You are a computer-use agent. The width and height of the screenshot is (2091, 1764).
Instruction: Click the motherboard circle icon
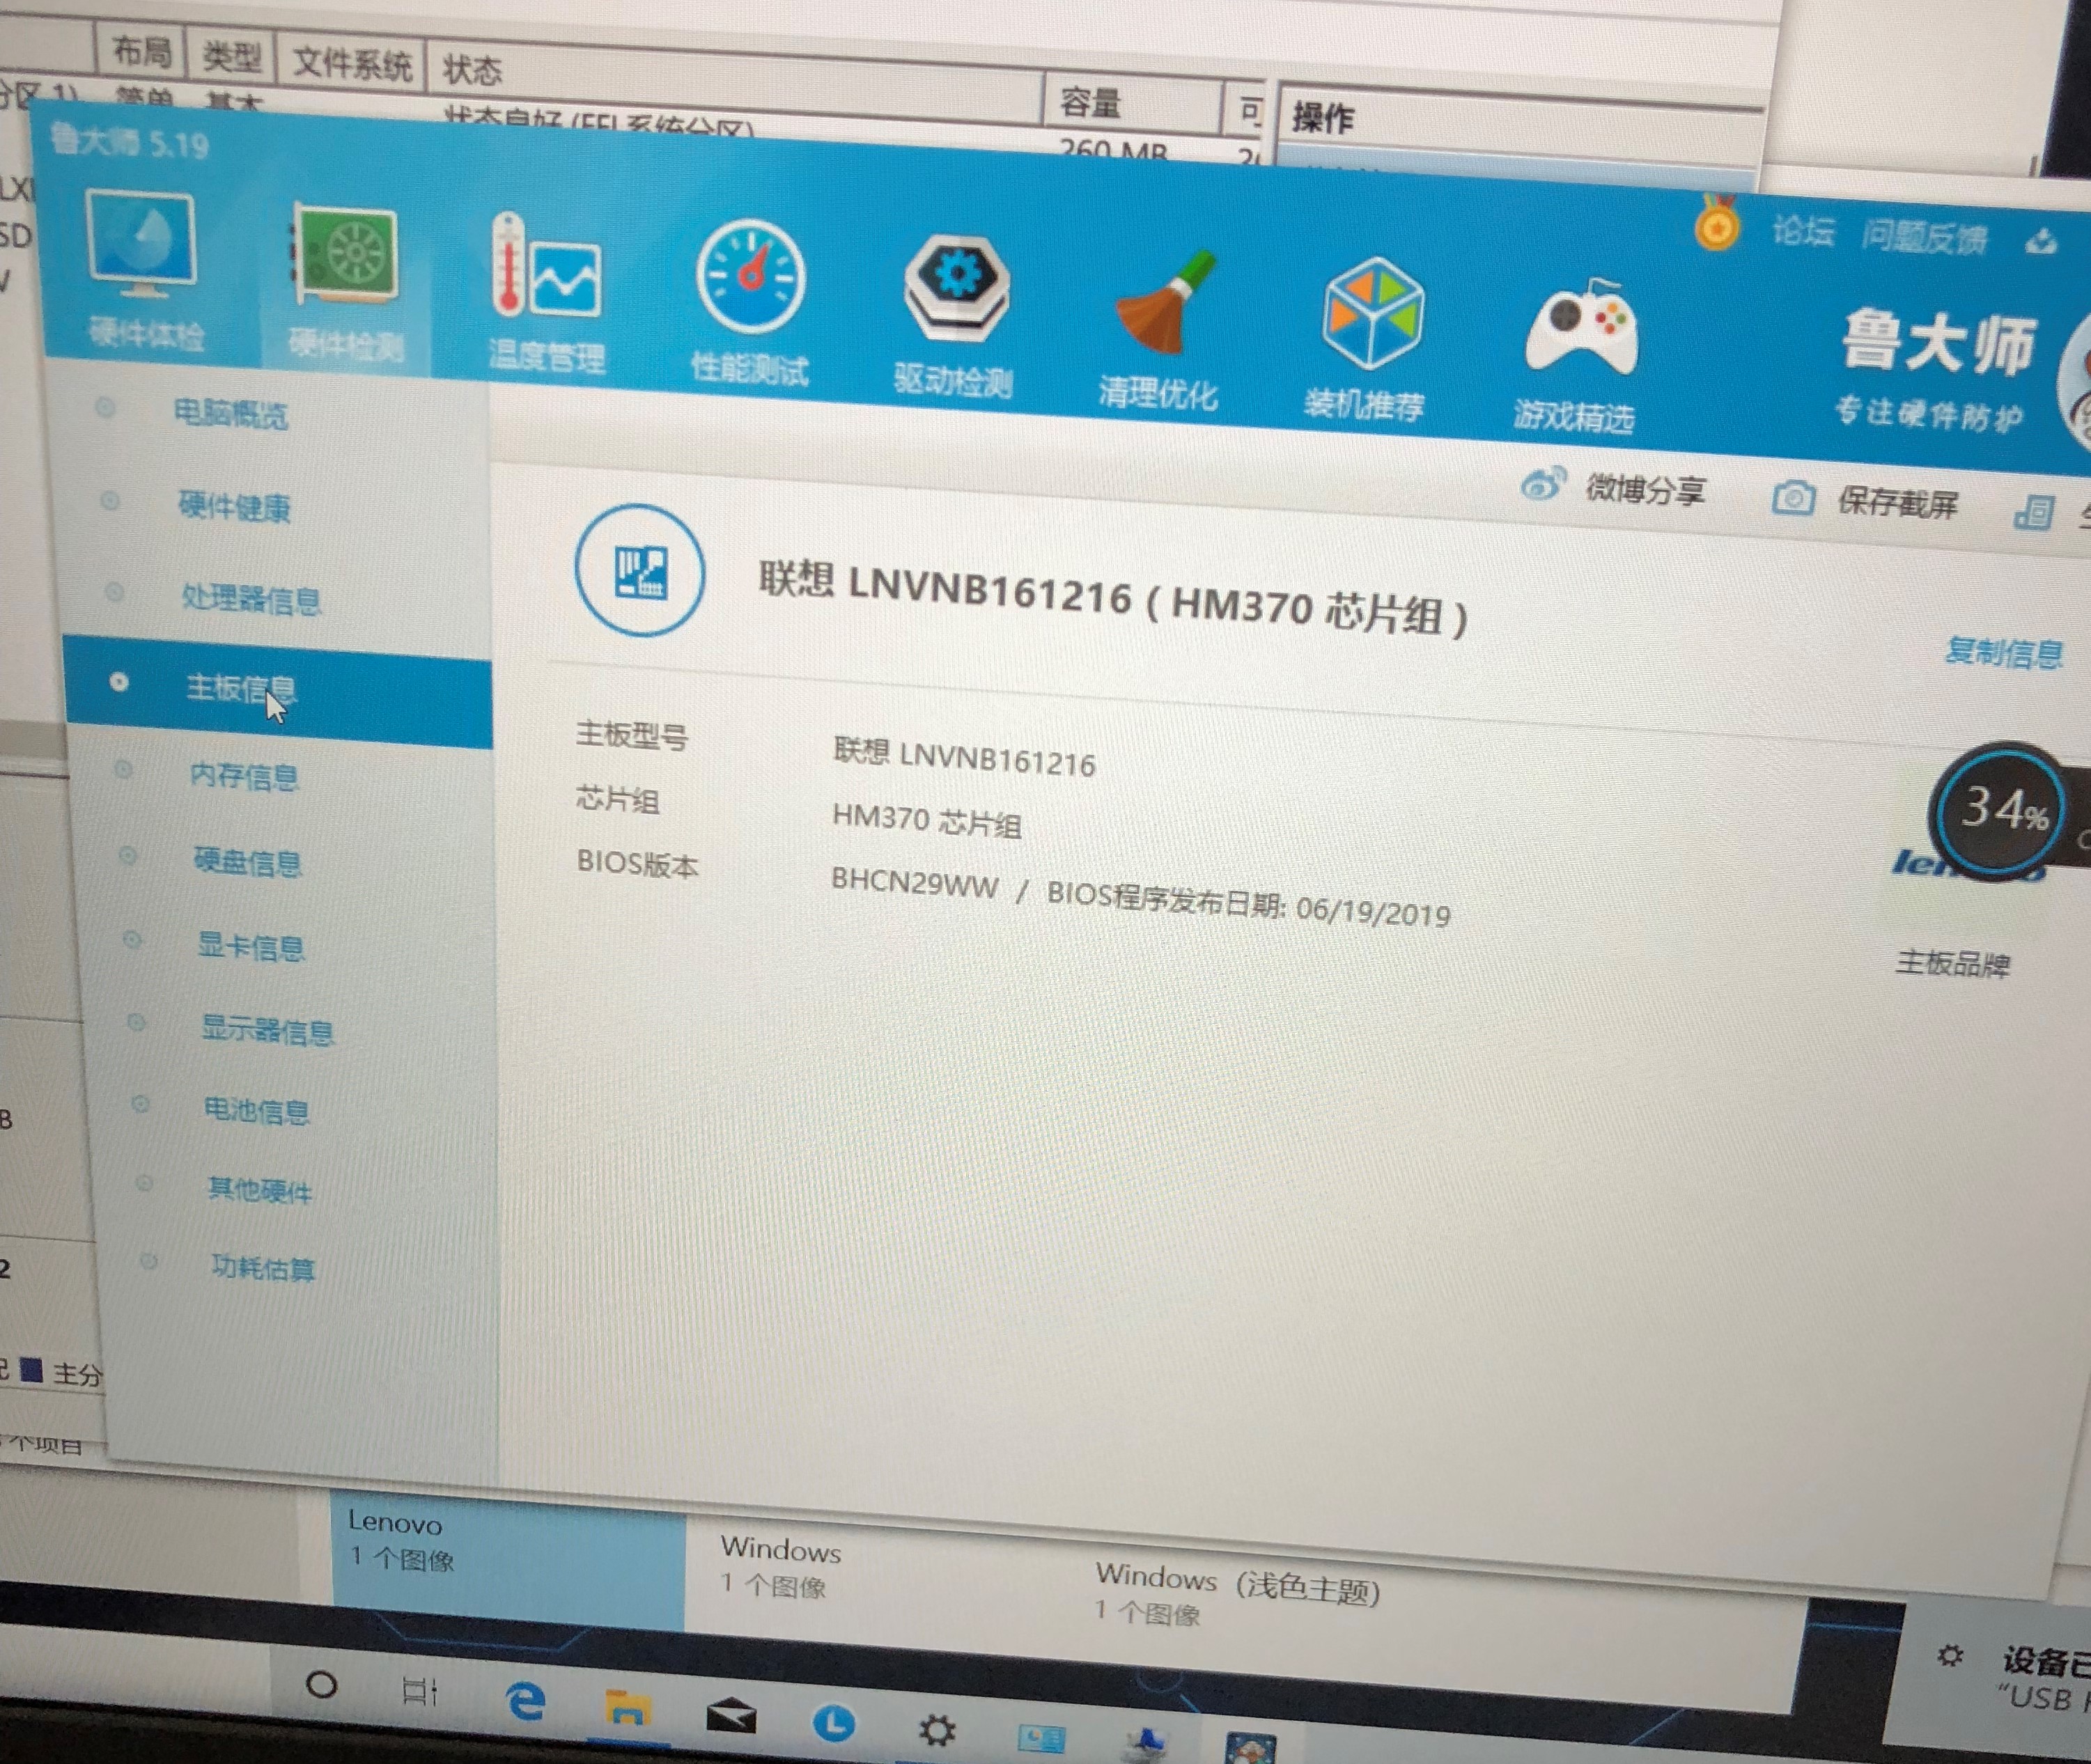(639, 570)
